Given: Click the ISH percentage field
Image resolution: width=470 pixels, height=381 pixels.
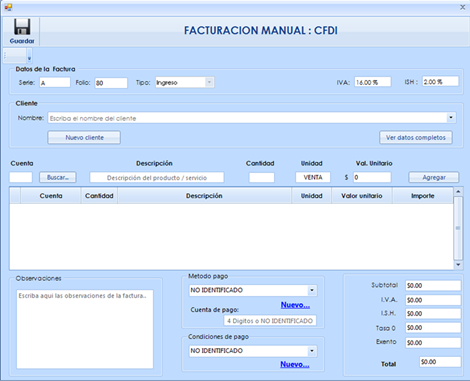Looking at the screenshot, I should (x=440, y=82).
